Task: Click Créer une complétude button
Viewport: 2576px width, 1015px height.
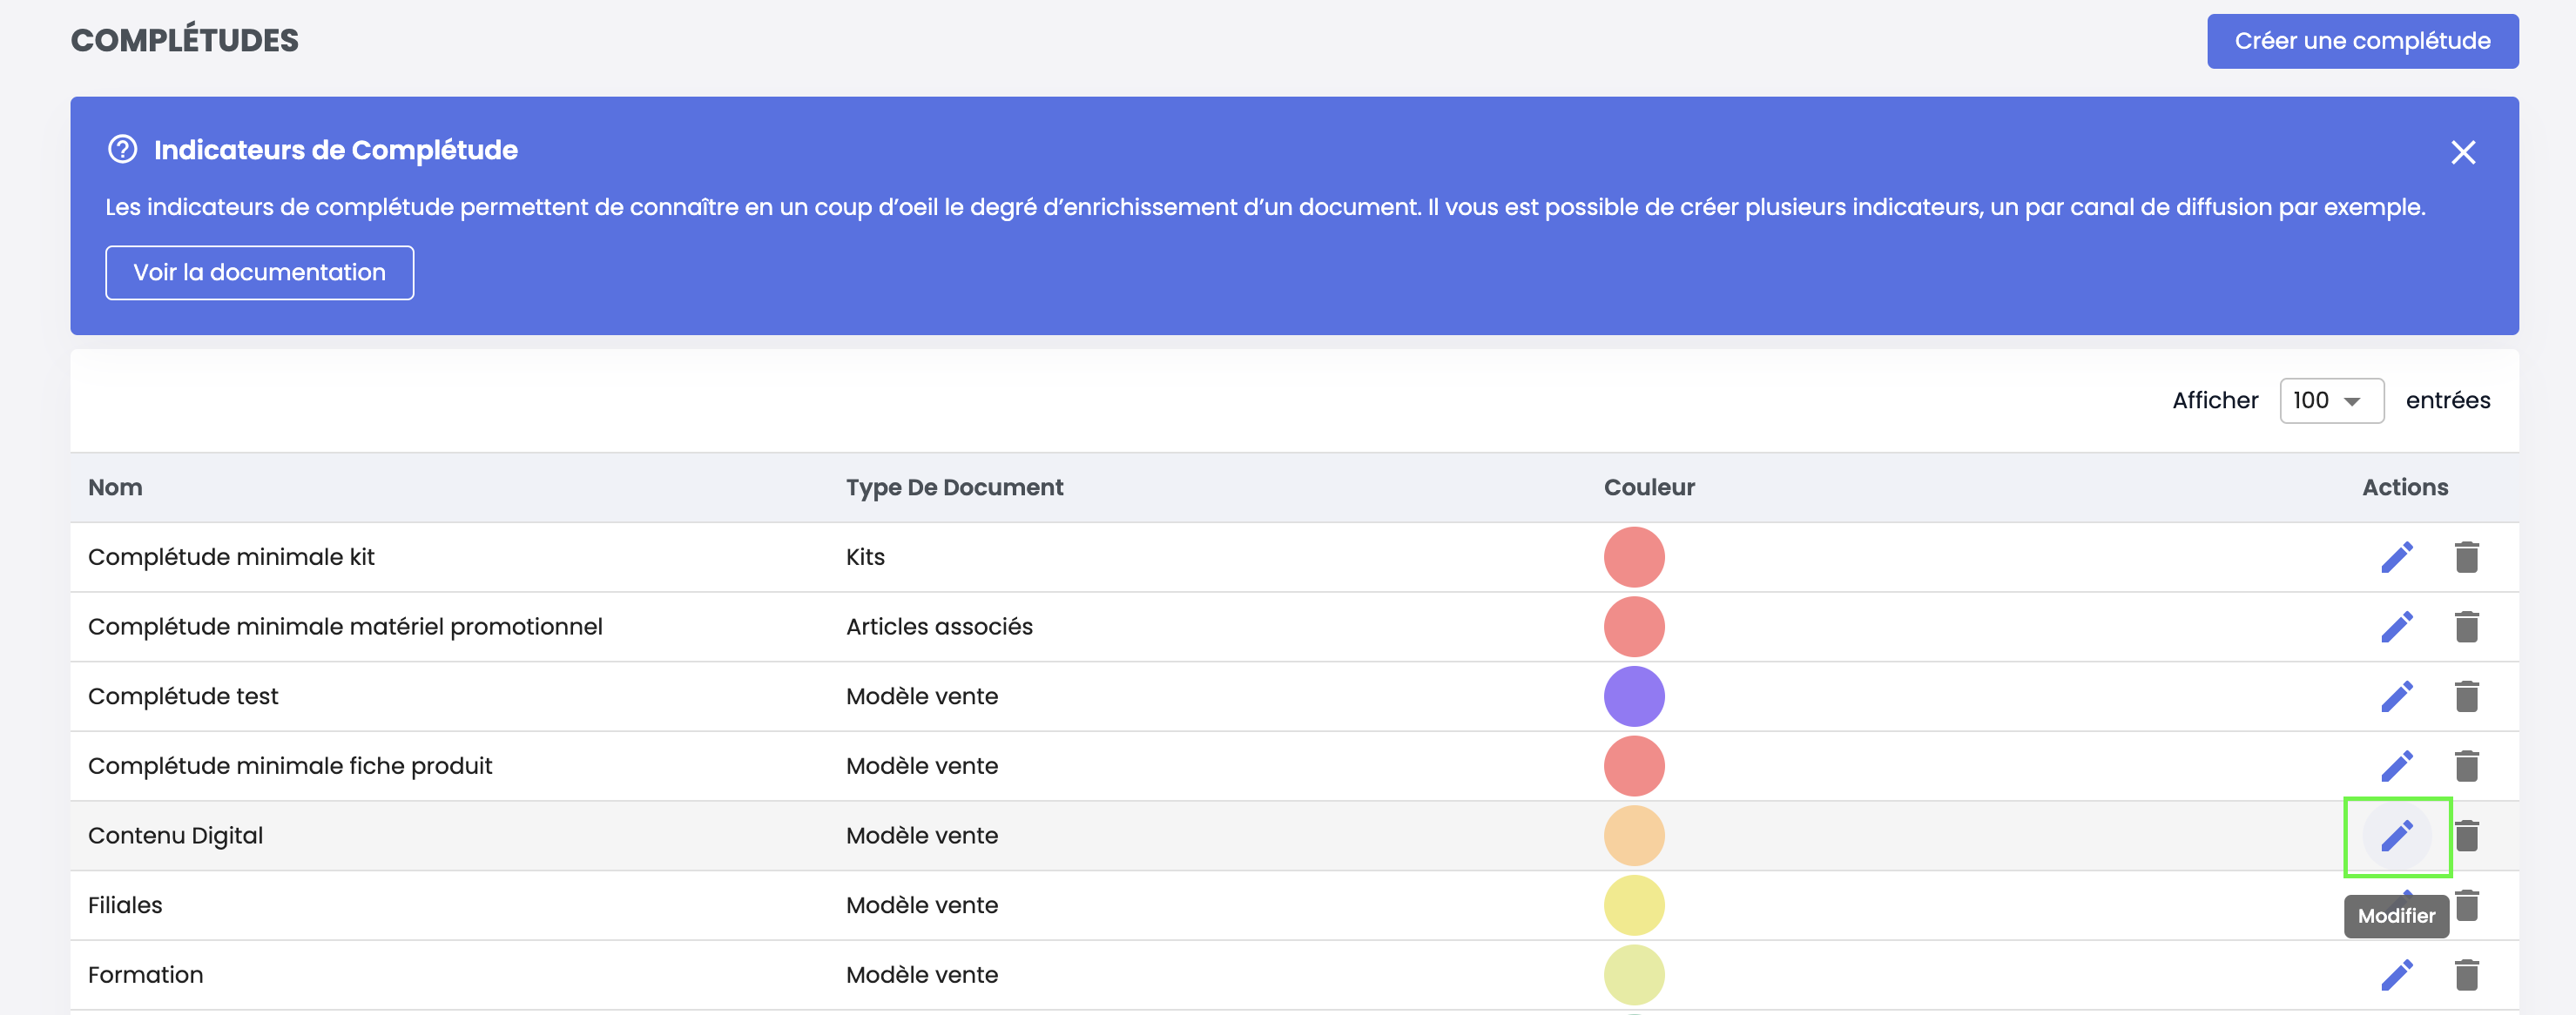Action: click(x=2362, y=41)
